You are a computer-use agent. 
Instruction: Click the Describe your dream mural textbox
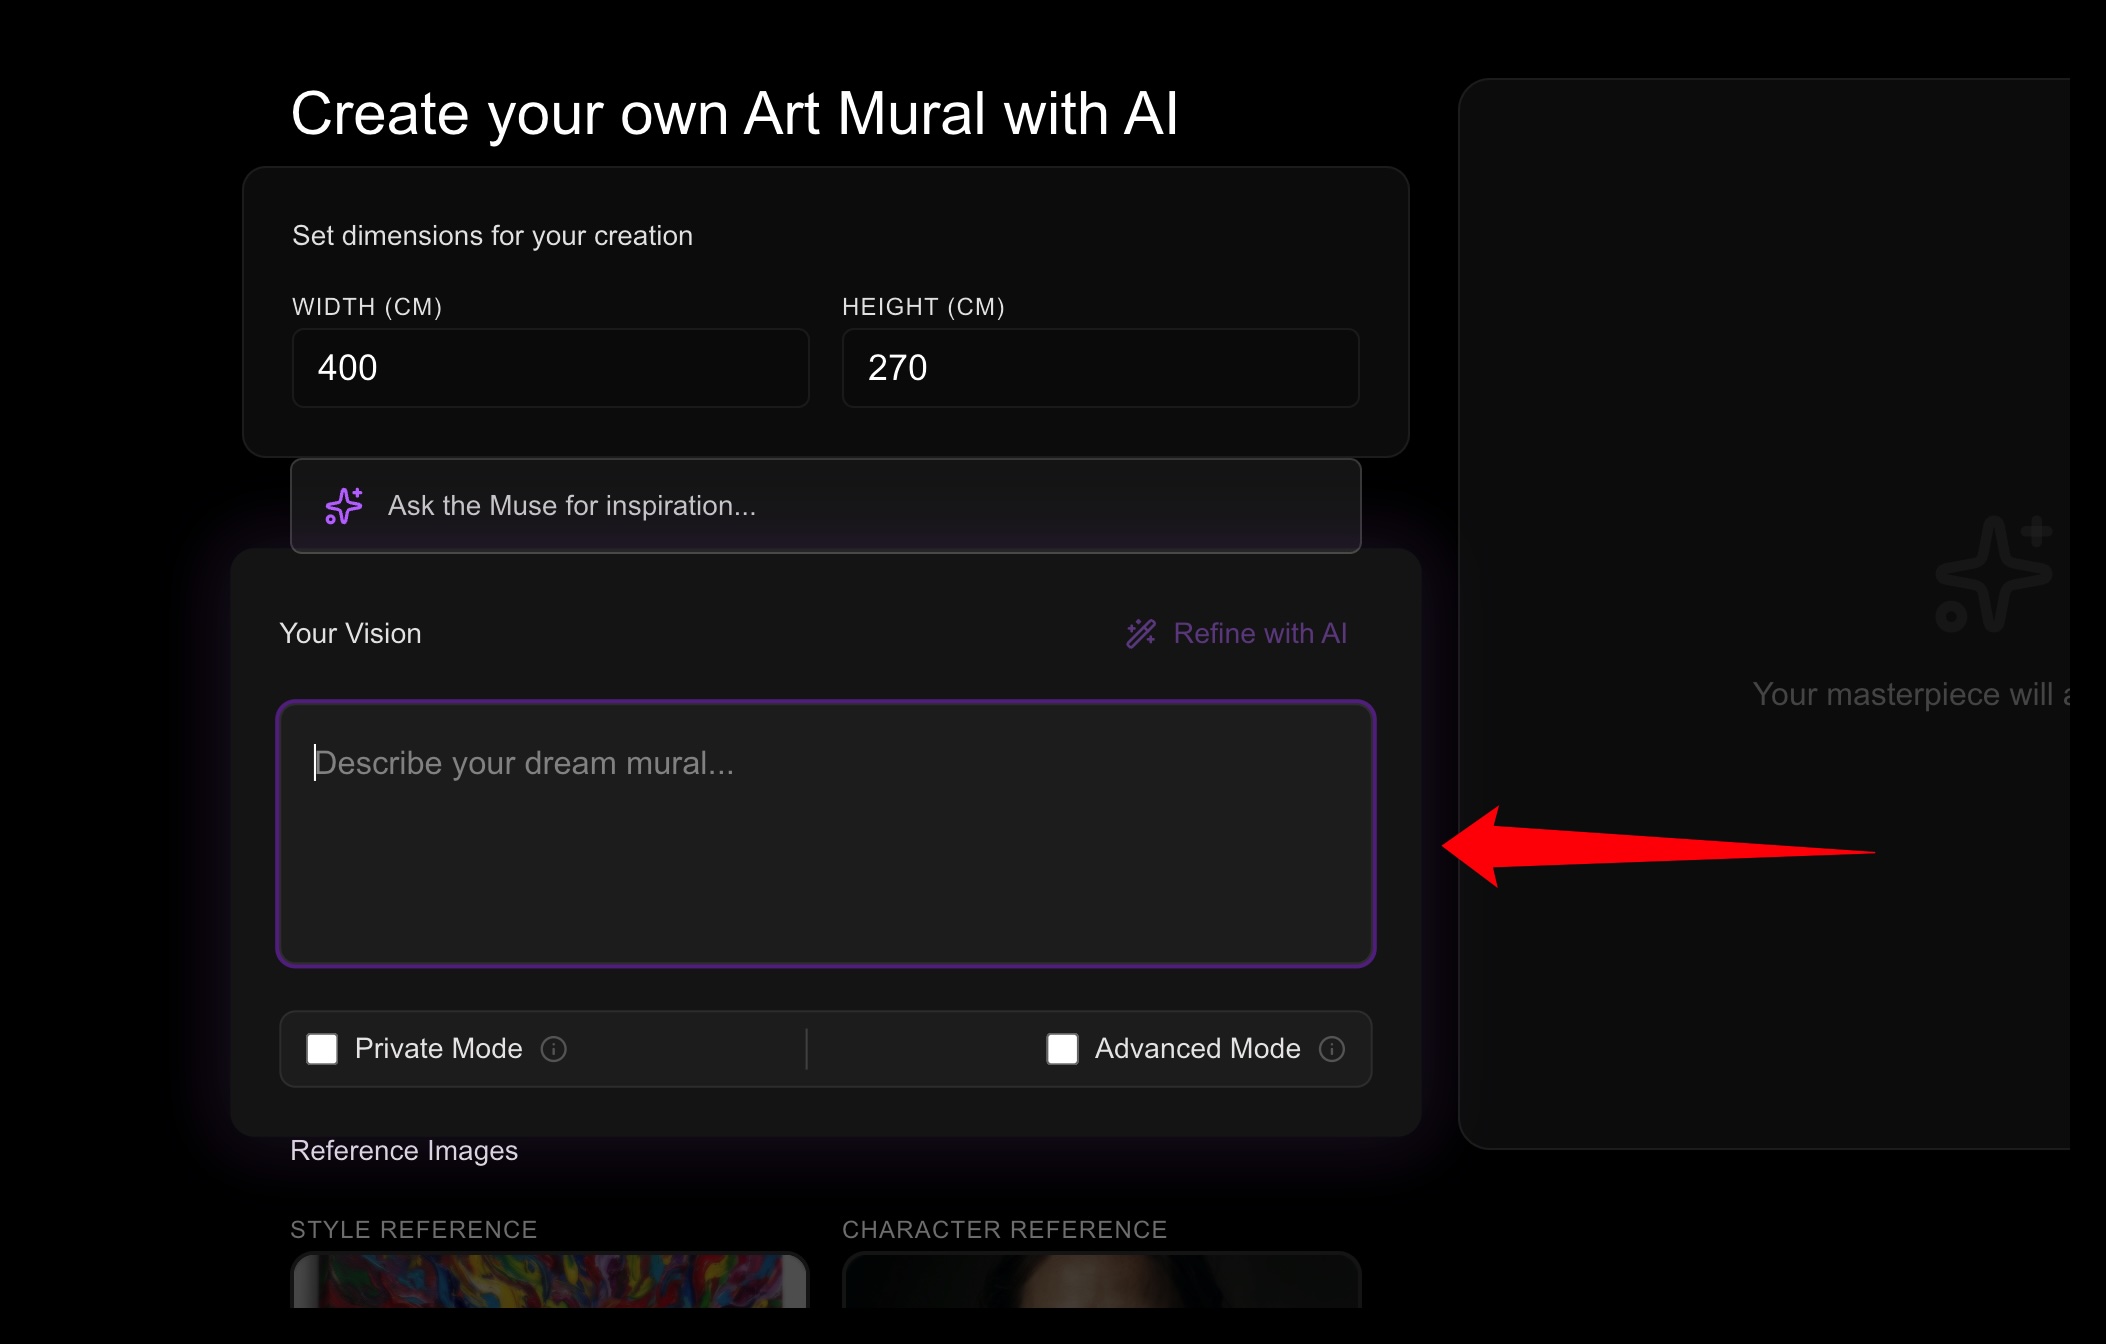coord(826,834)
